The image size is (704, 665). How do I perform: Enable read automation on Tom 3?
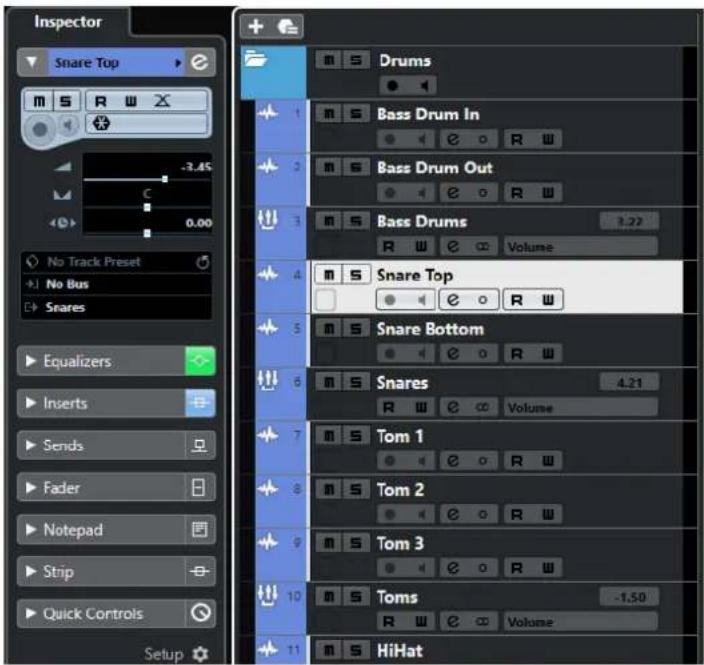click(x=517, y=568)
